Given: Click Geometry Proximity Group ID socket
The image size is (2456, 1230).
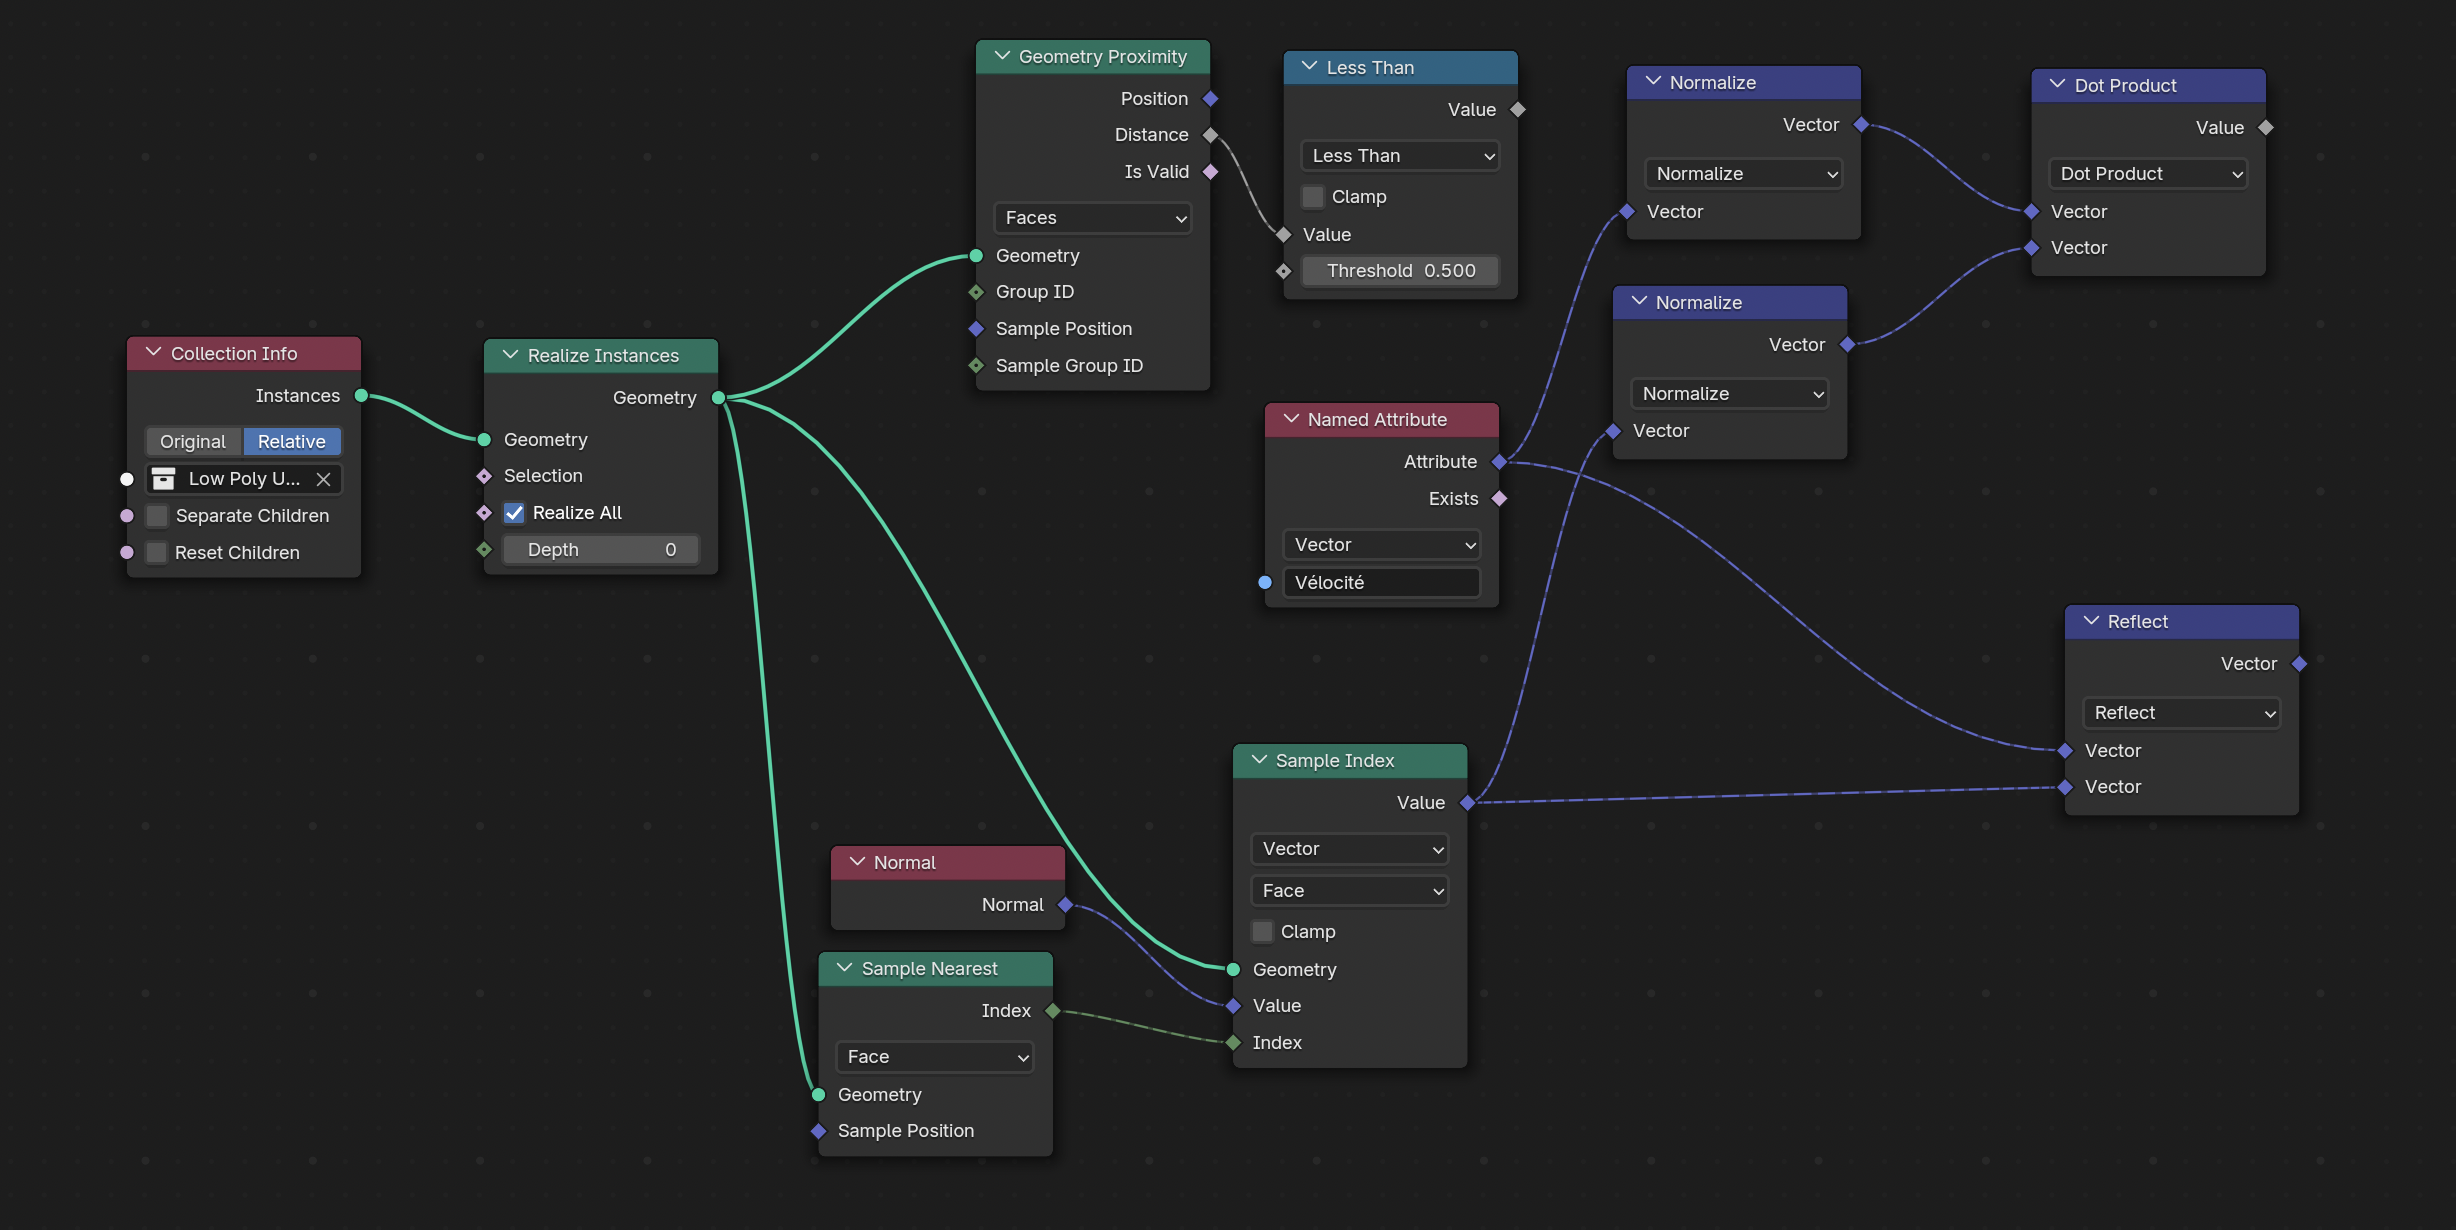Looking at the screenshot, I should pyautogui.click(x=976, y=292).
